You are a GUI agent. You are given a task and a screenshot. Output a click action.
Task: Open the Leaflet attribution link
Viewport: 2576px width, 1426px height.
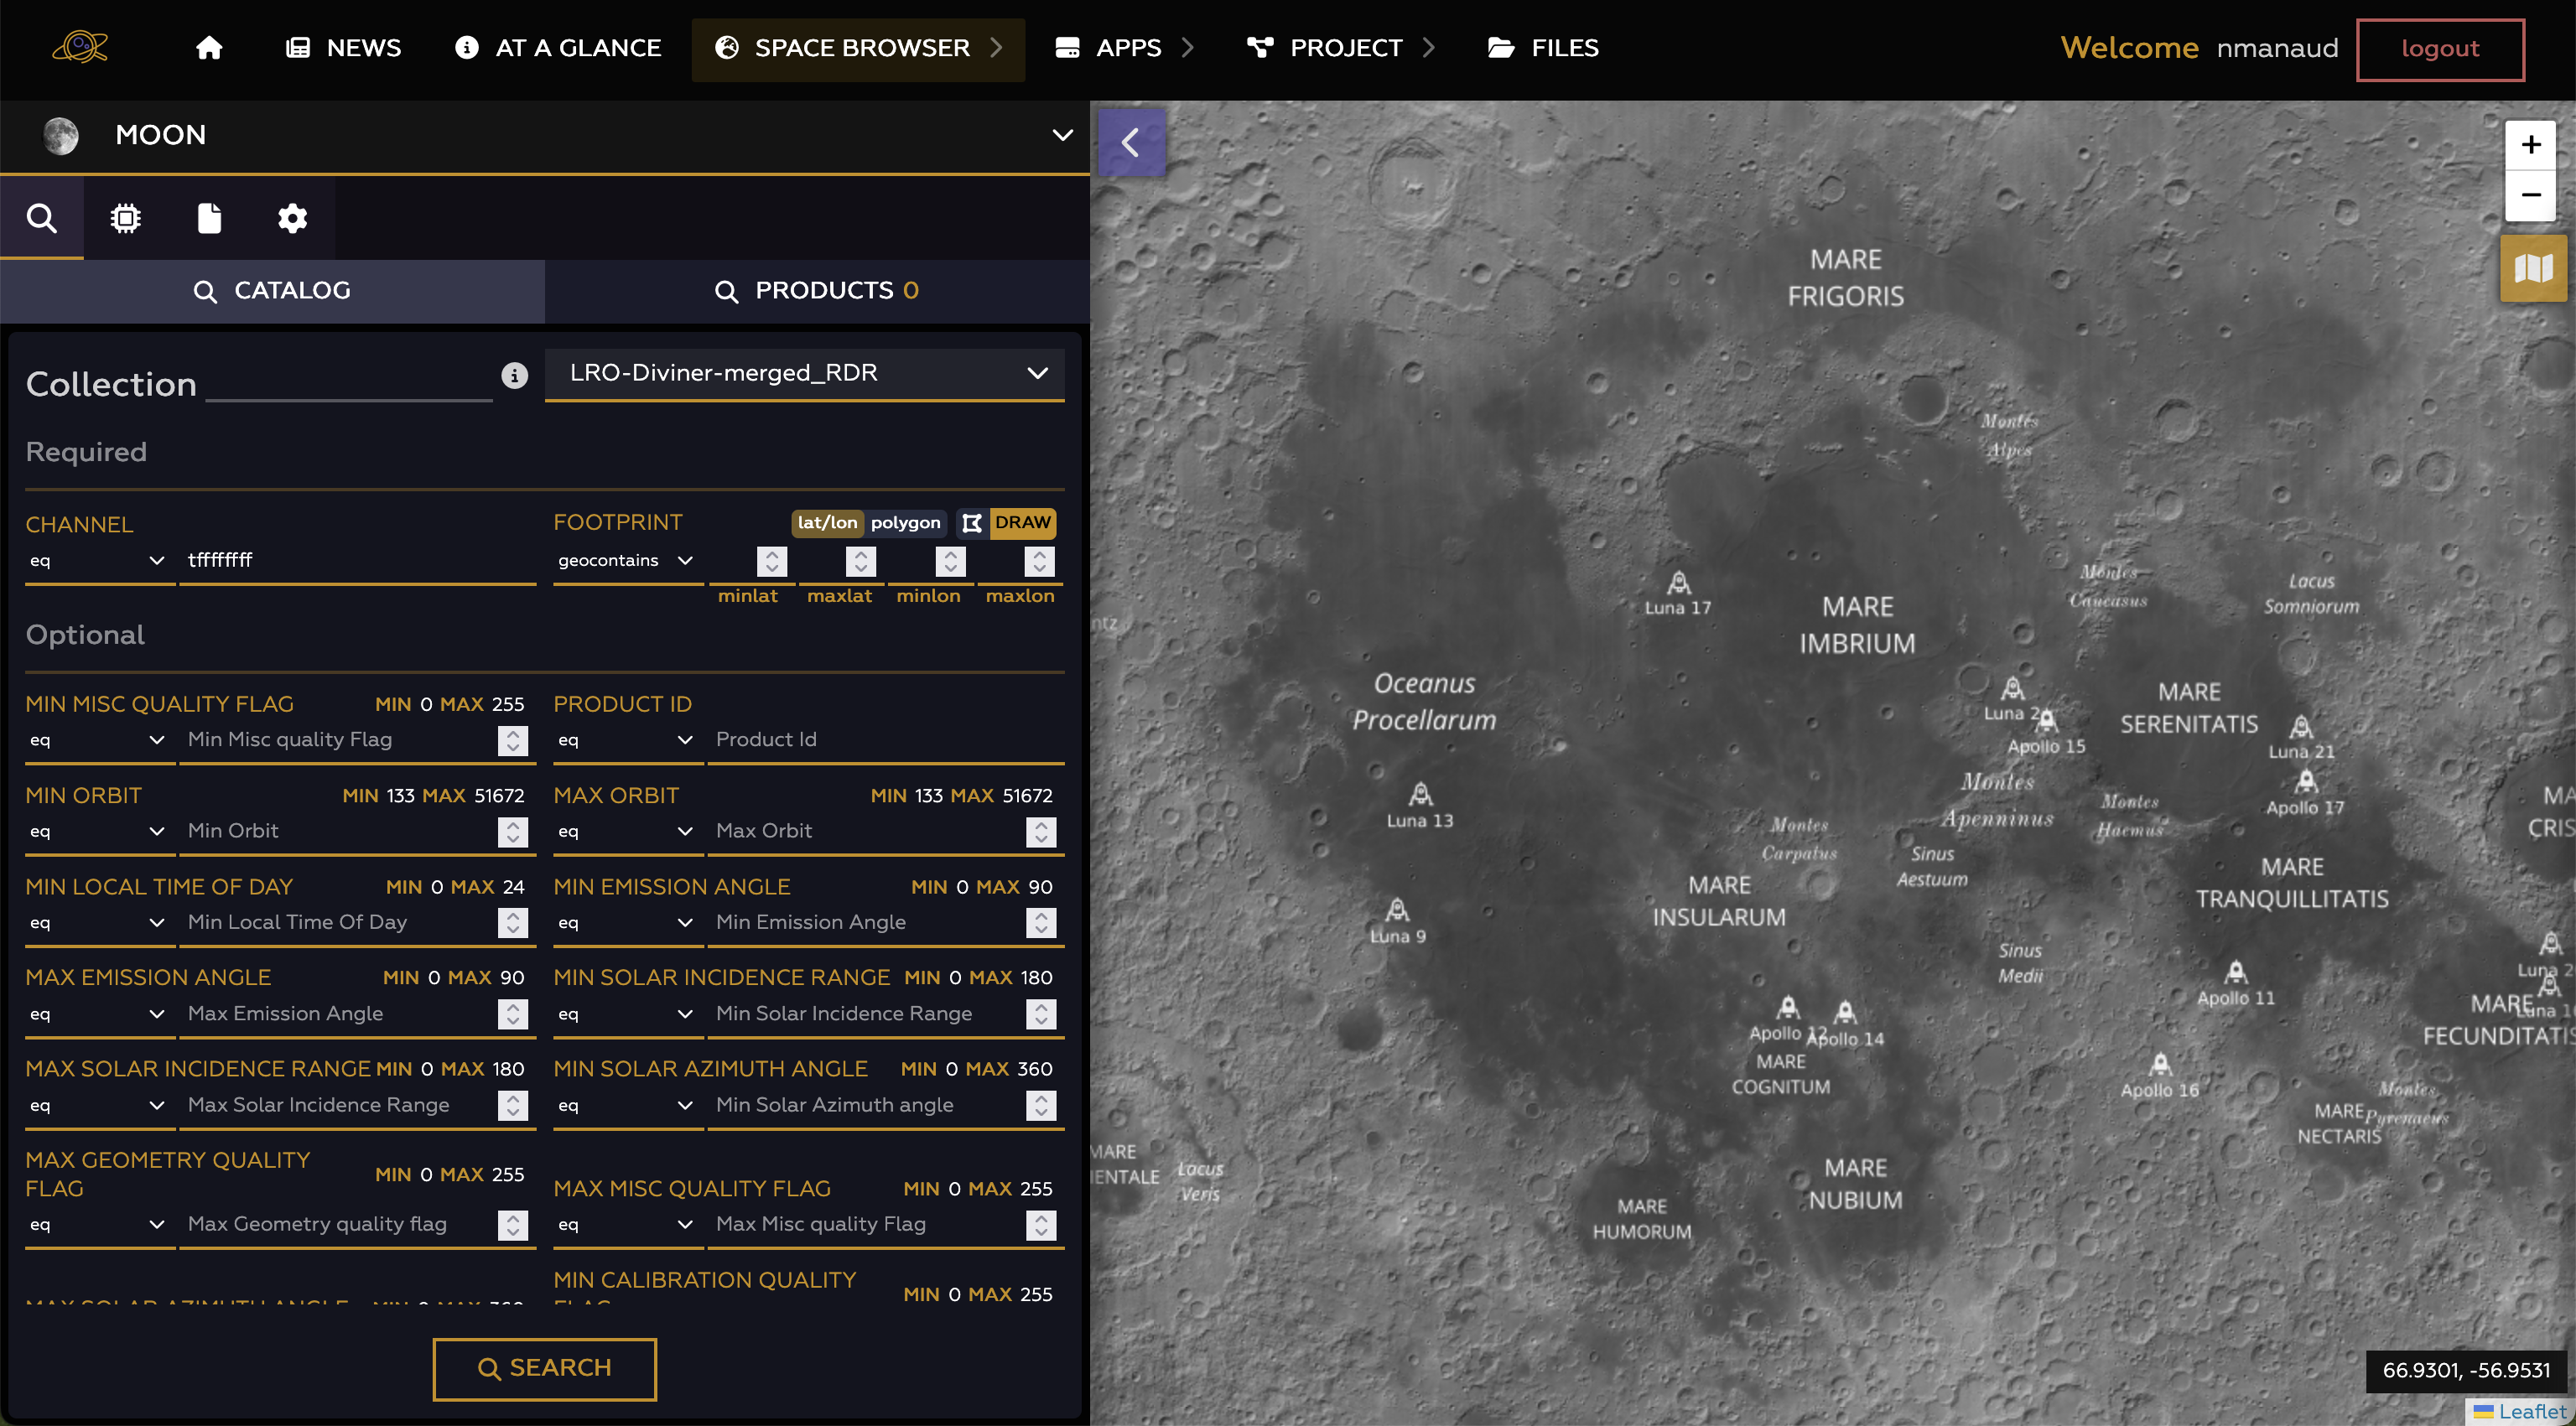click(2532, 1411)
